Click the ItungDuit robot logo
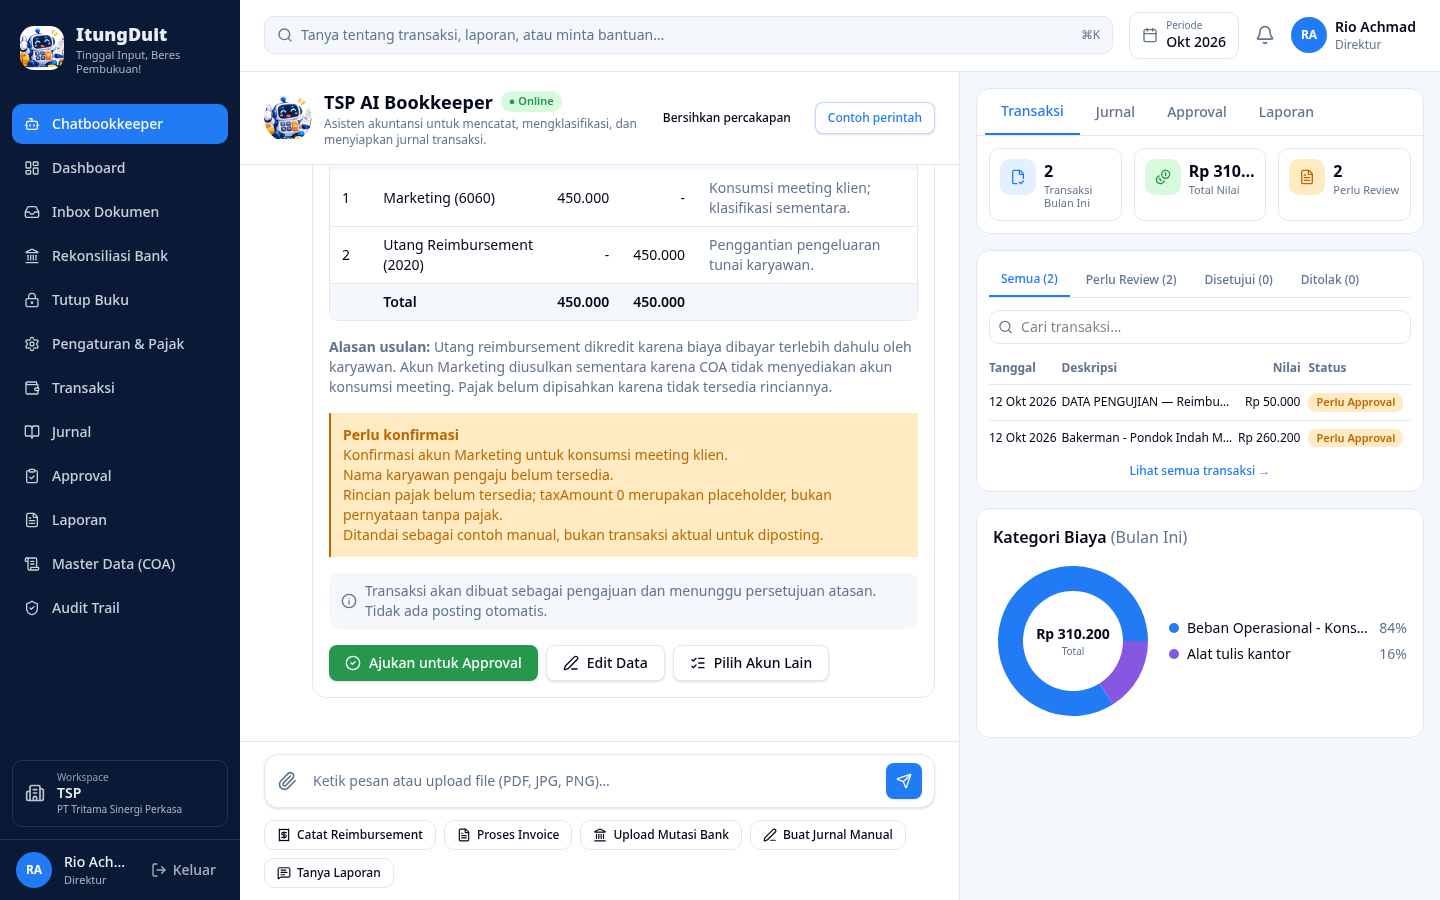This screenshot has width=1440, height=900. (42, 48)
